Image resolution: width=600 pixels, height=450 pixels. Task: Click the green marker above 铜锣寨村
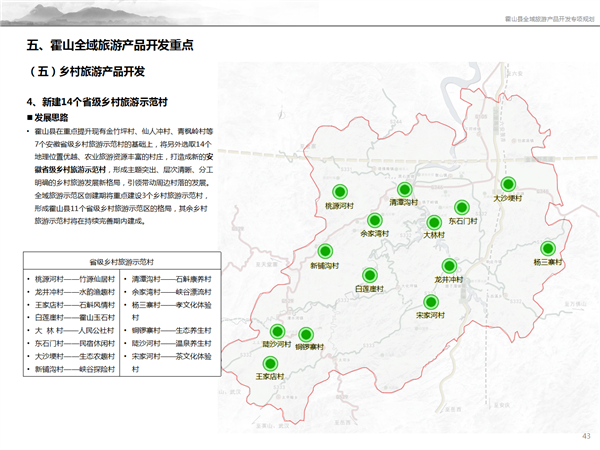click(306, 335)
